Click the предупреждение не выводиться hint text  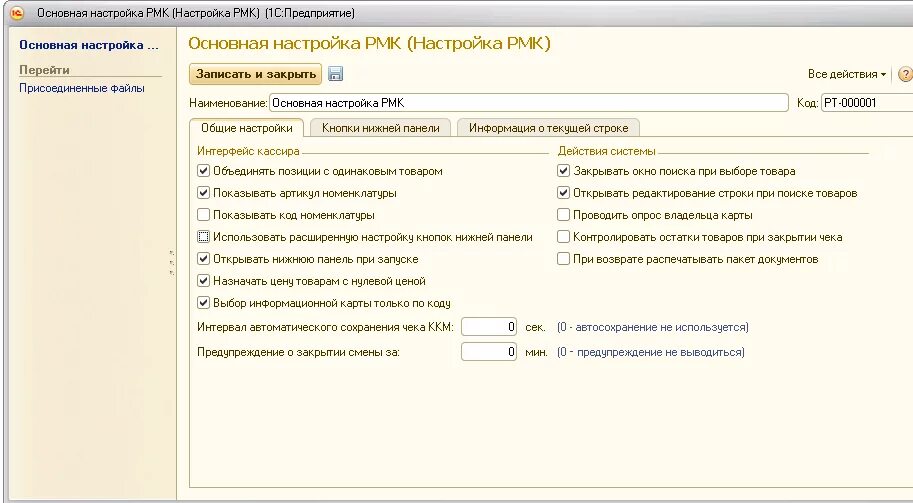click(x=650, y=352)
